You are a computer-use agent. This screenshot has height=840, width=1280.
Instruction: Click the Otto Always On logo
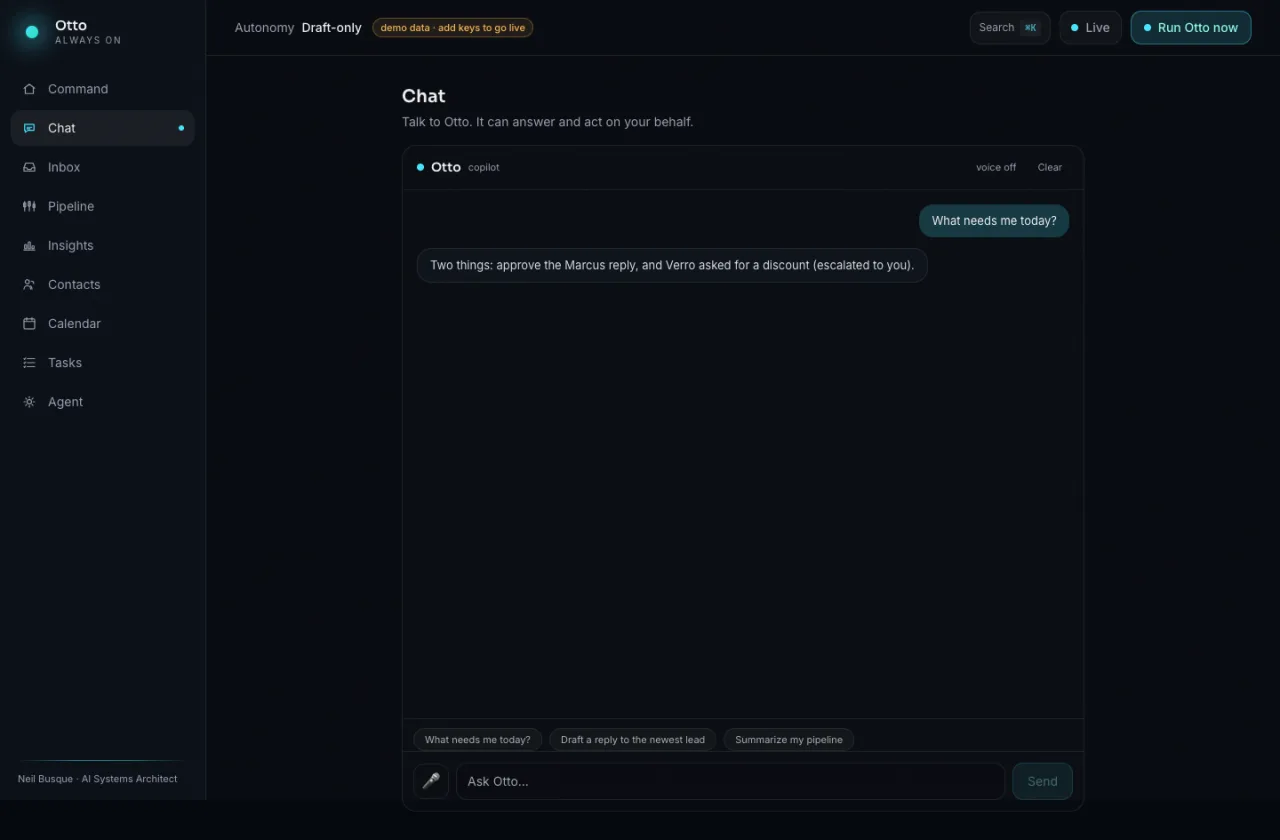[x=70, y=32]
